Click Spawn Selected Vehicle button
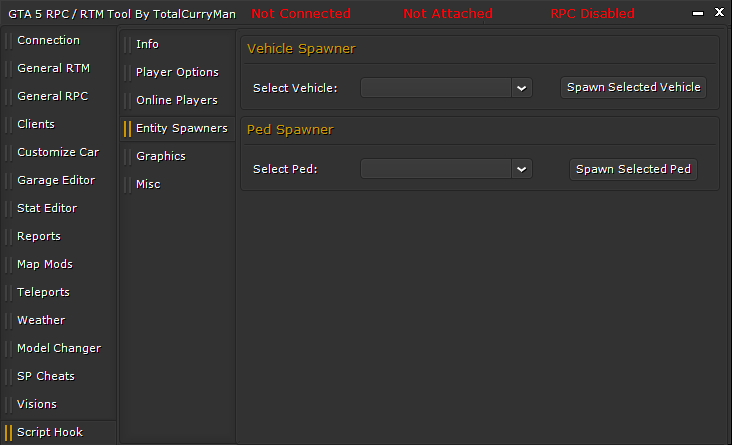The image size is (732, 446). (x=633, y=87)
